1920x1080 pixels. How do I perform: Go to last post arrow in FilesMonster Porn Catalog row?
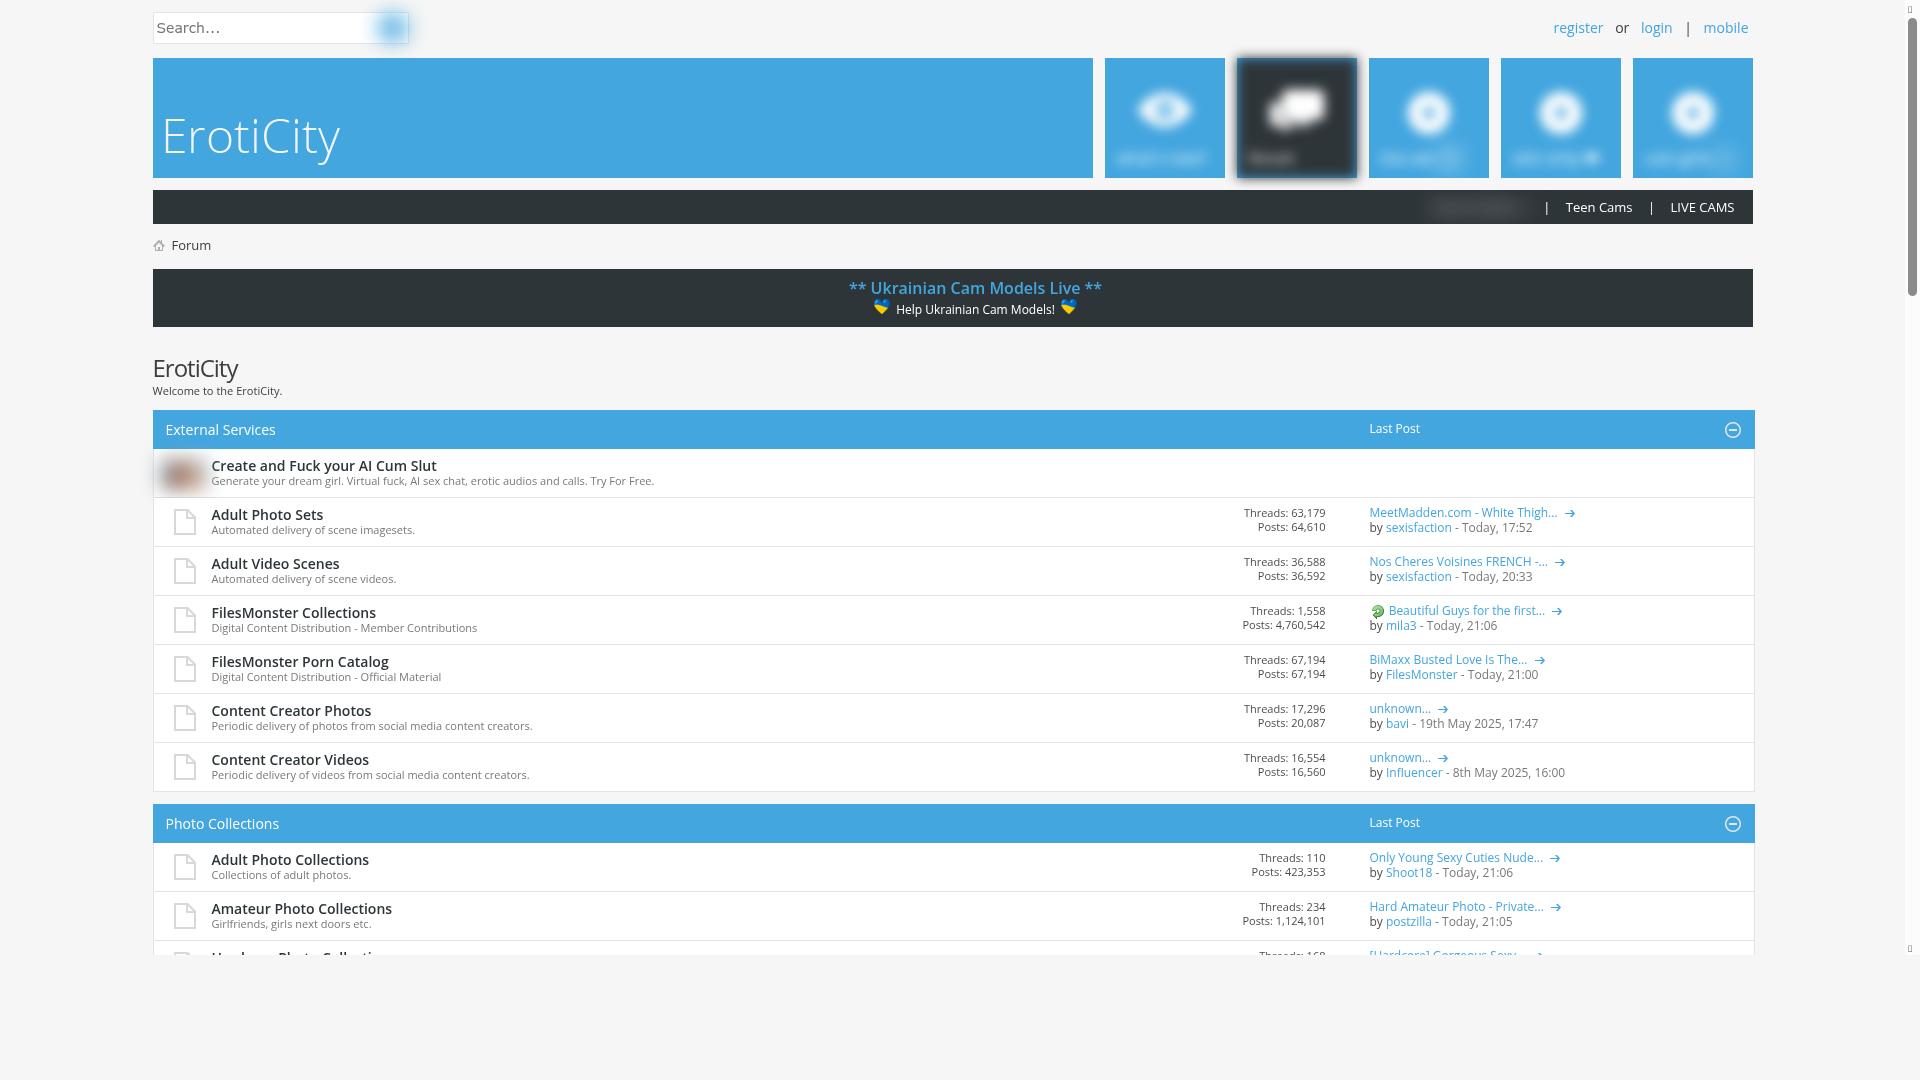(x=1540, y=661)
